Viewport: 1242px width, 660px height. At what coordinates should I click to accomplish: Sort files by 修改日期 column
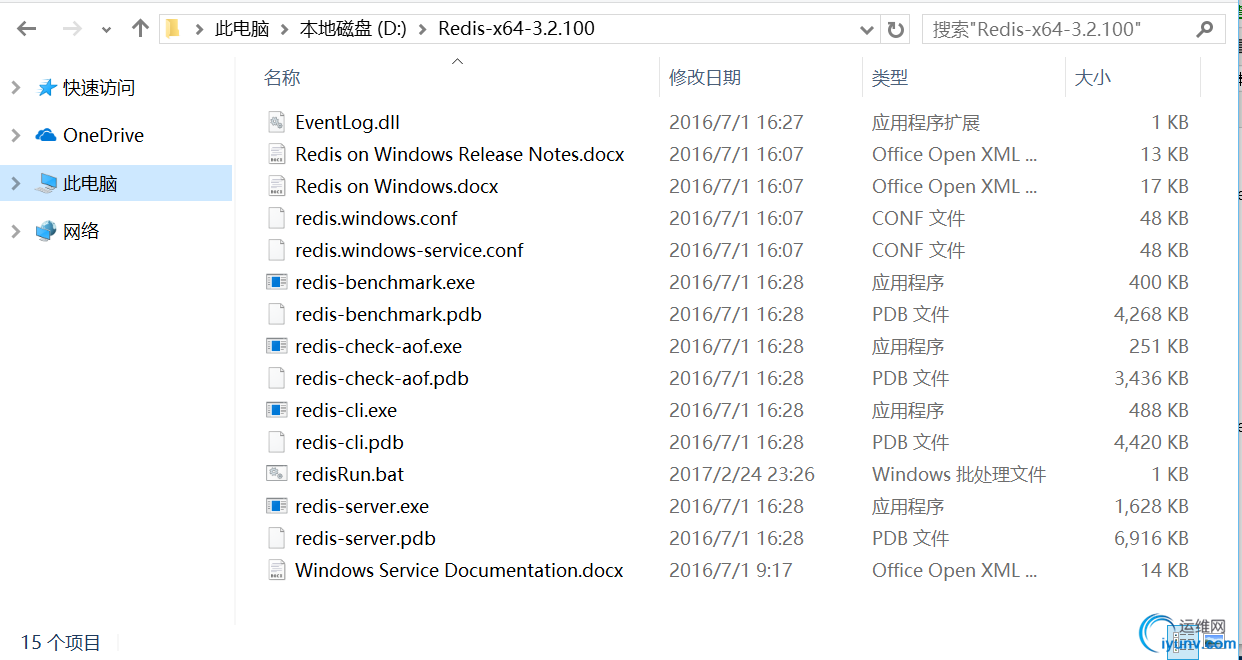[705, 77]
